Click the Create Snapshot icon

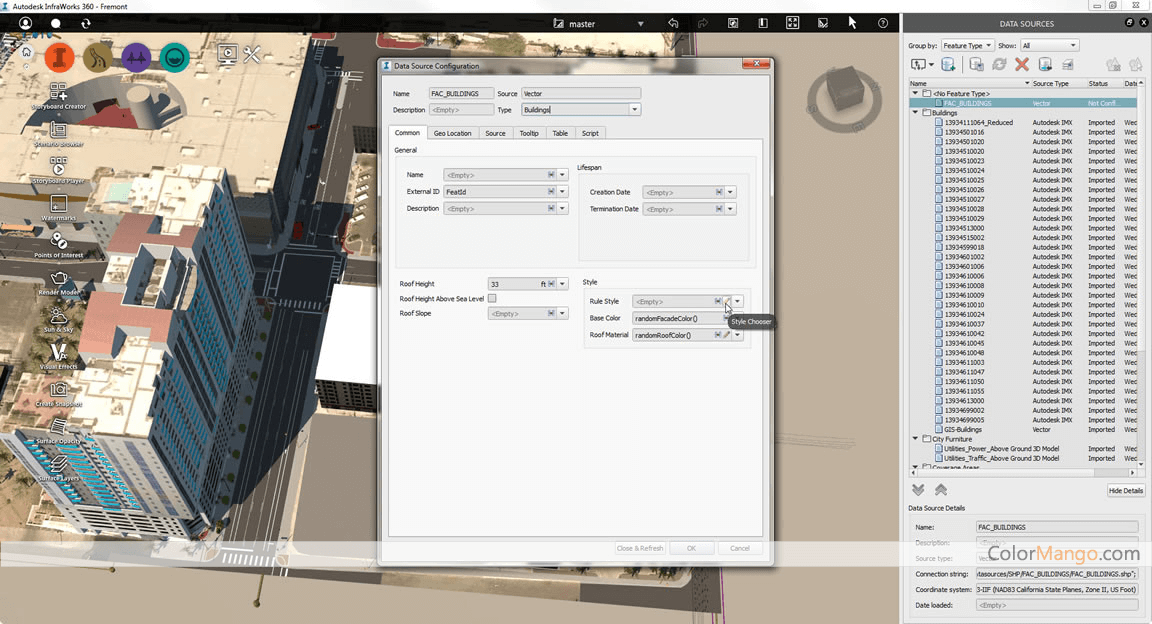(x=58, y=391)
